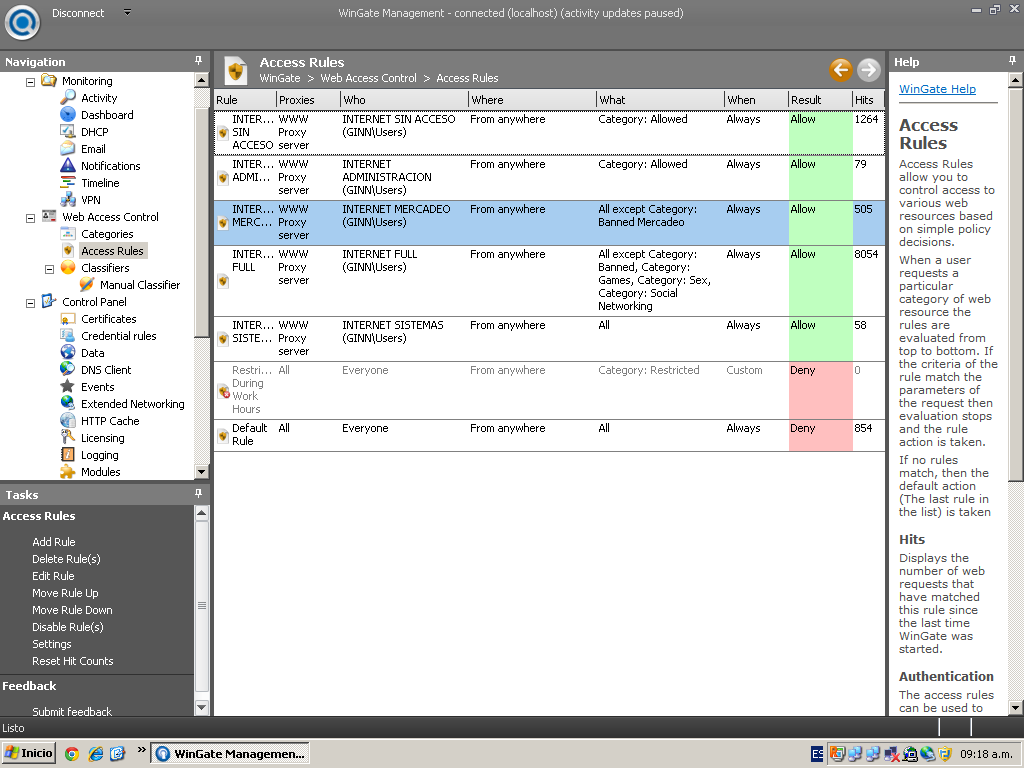This screenshot has height=768, width=1024.
Task: Select the Licensing keys icon
Action: [x=68, y=437]
